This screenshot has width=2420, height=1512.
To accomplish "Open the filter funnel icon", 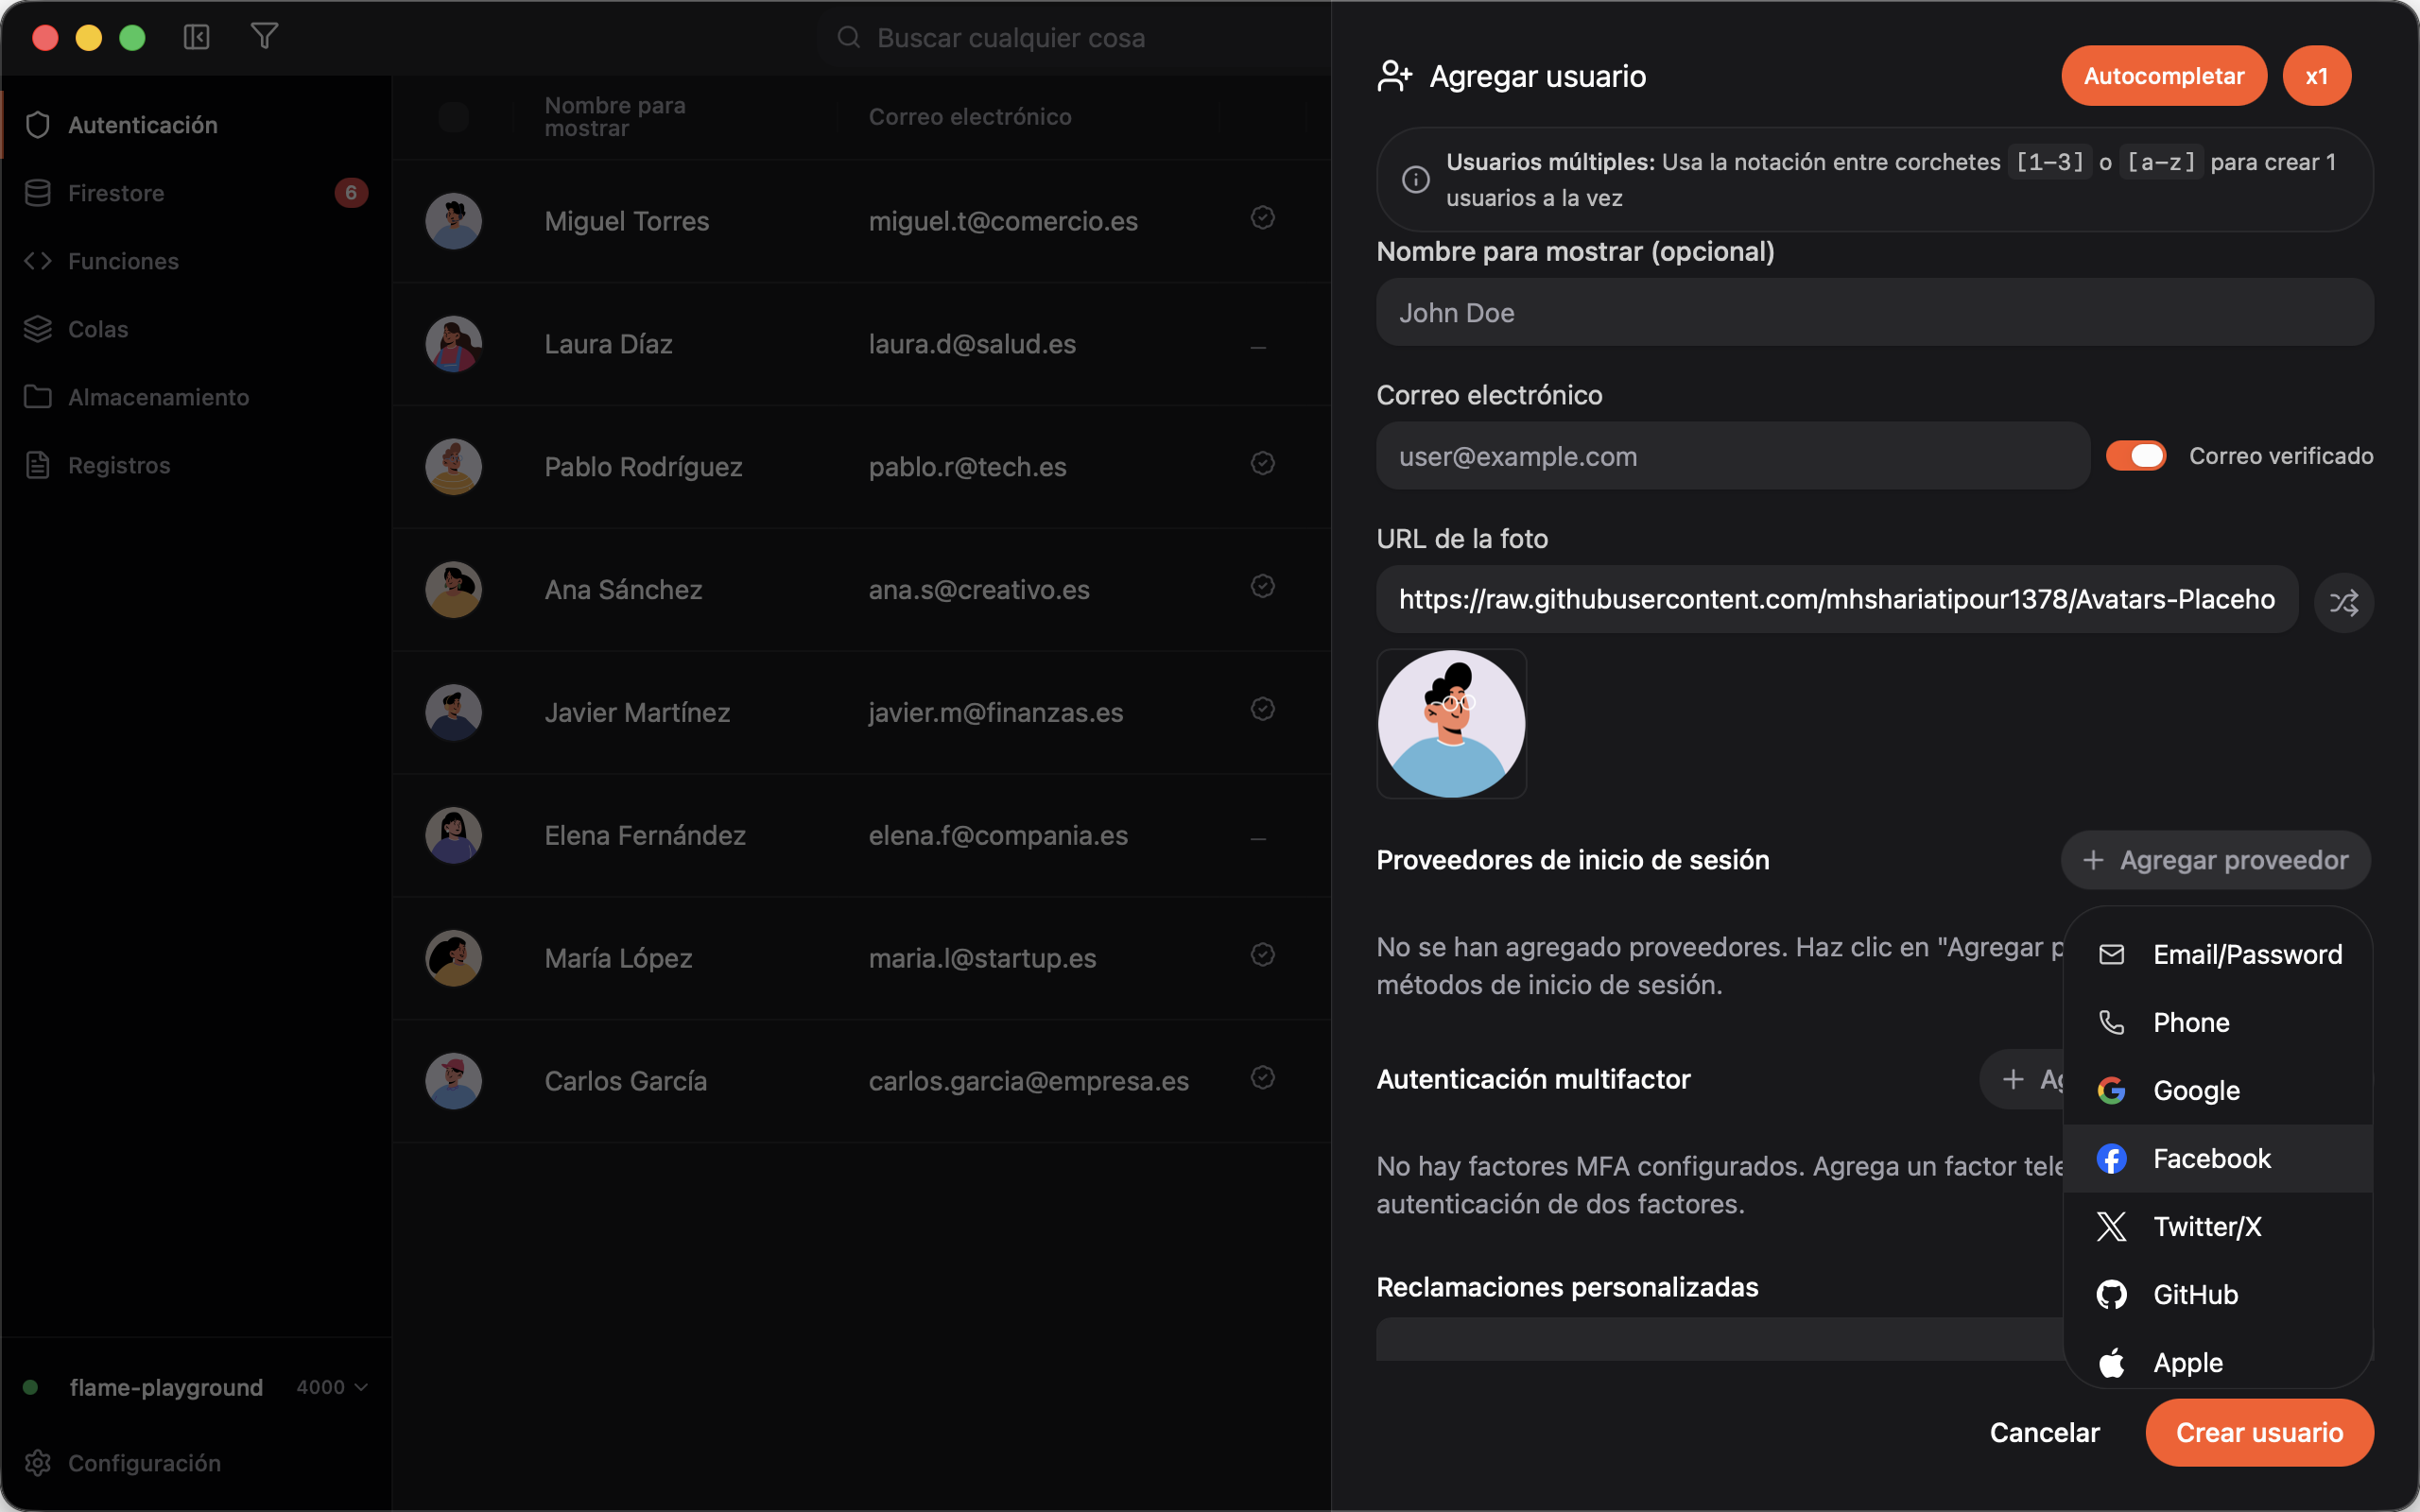I will (x=264, y=37).
